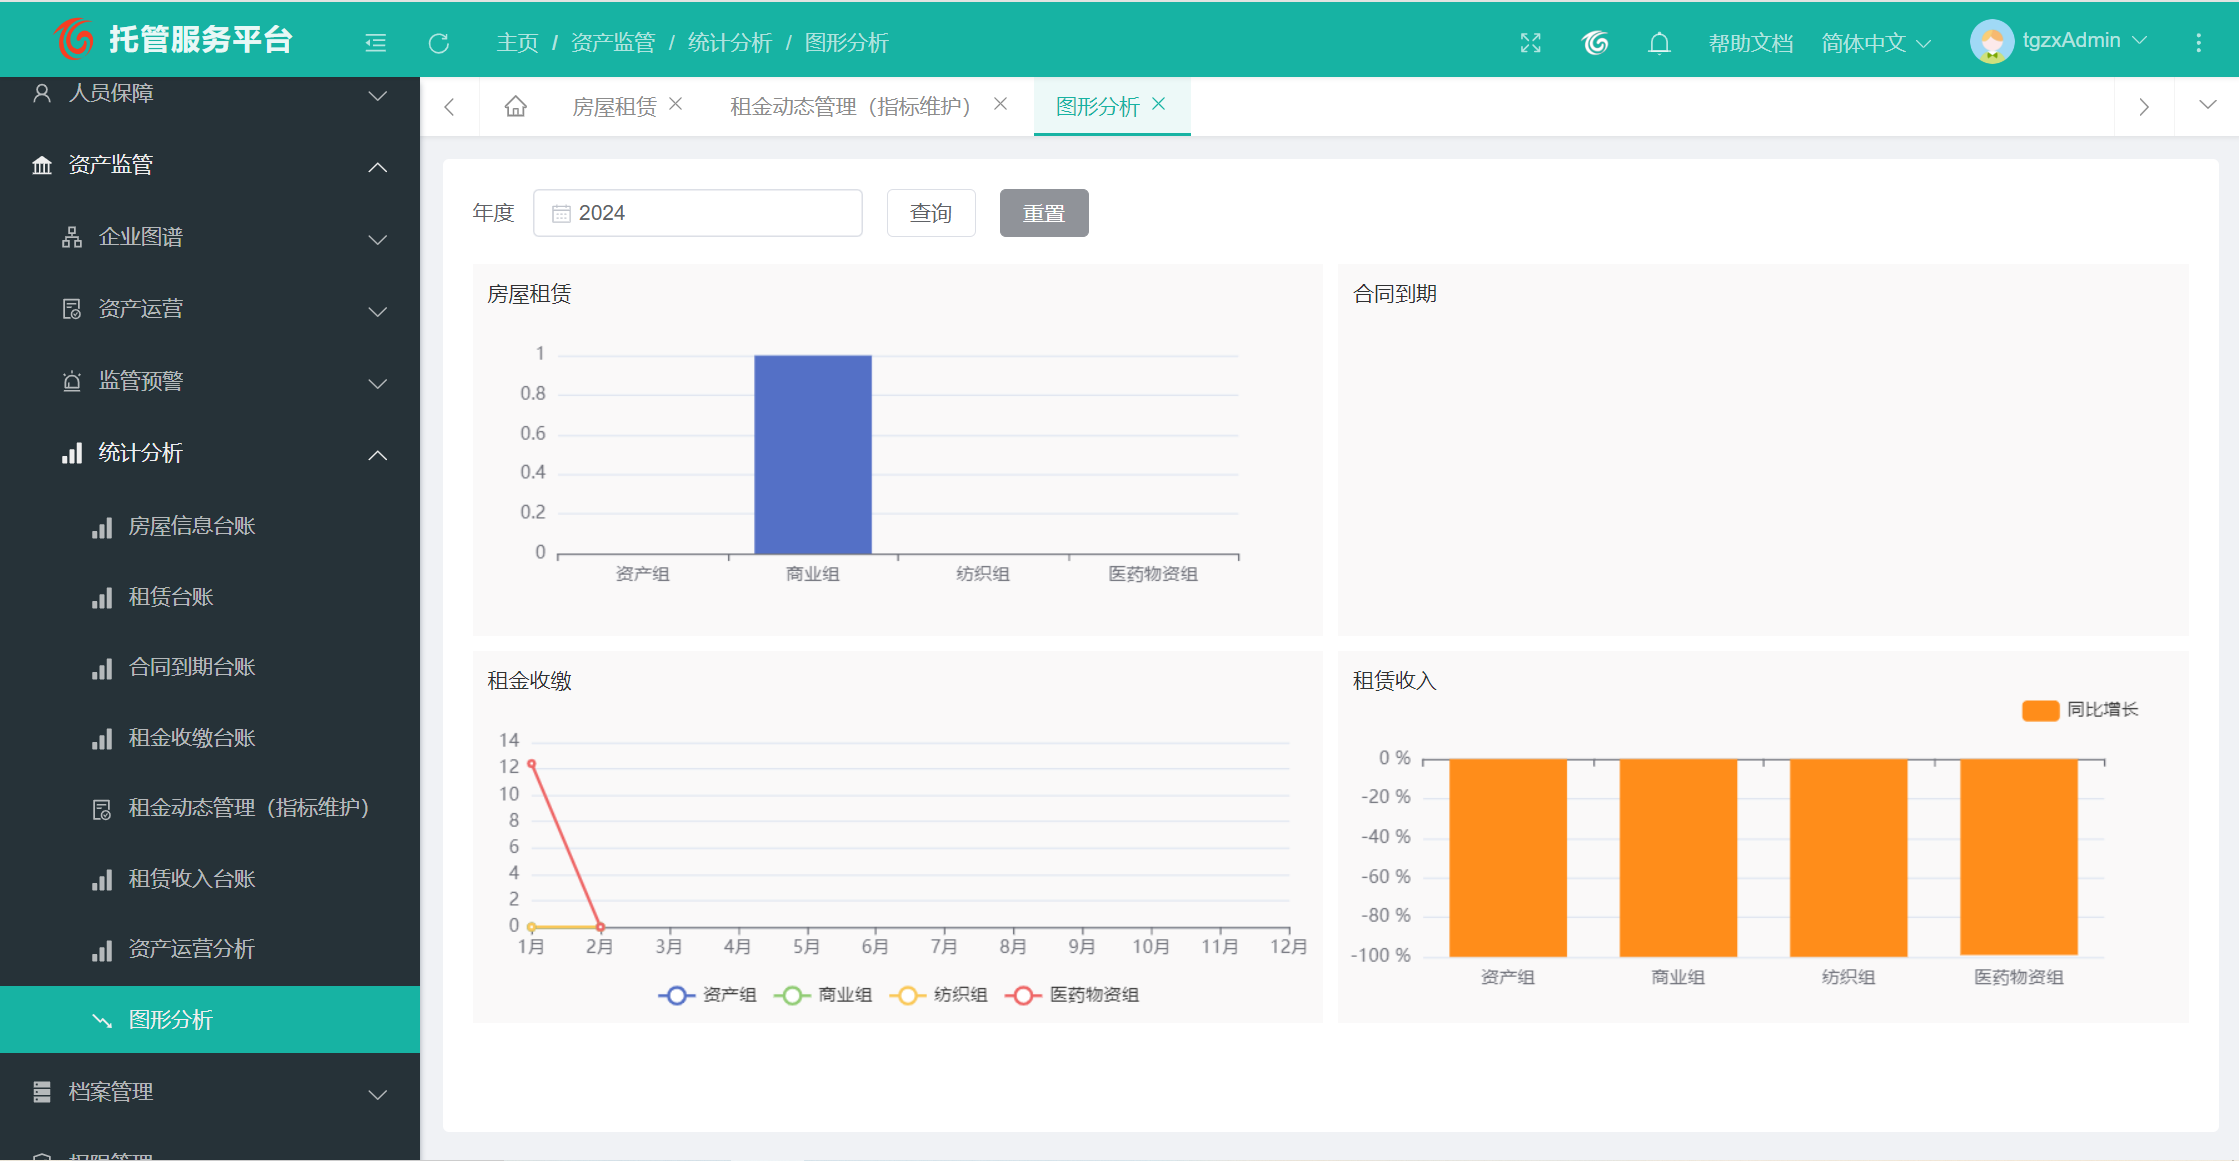Viewport: 2239px width, 1161px height.
Task: Open the tgzxAdmin user dropdown
Action: point(2084,41)
